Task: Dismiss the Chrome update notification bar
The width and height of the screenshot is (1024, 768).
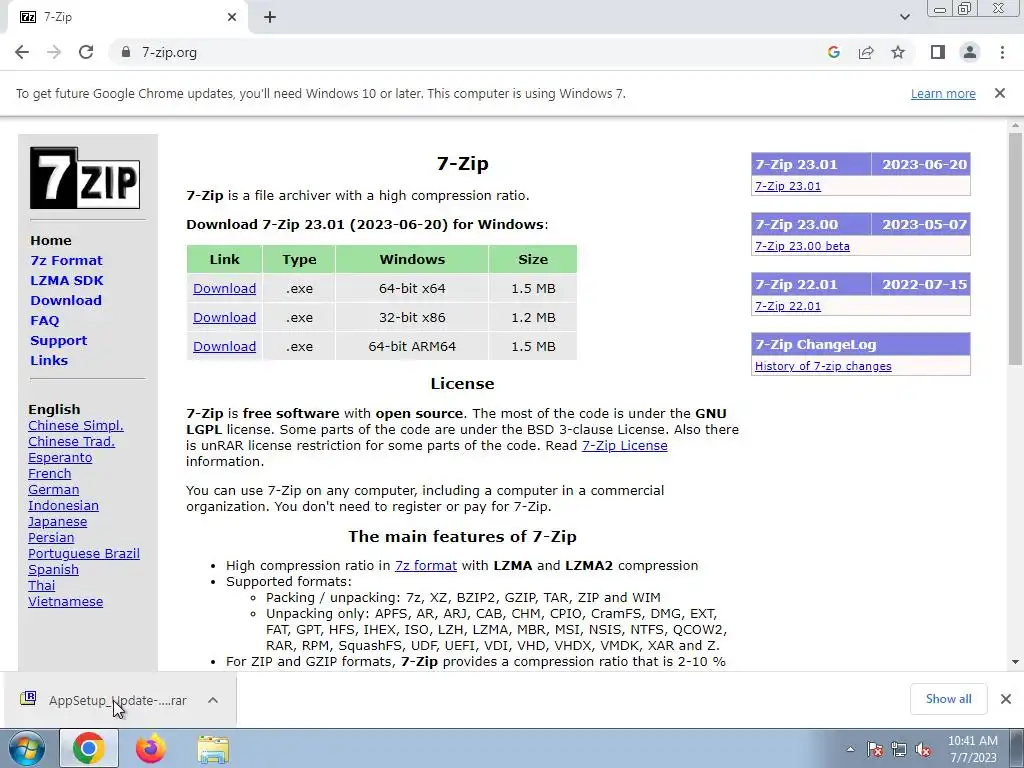Action: [x=1000, y=93]
